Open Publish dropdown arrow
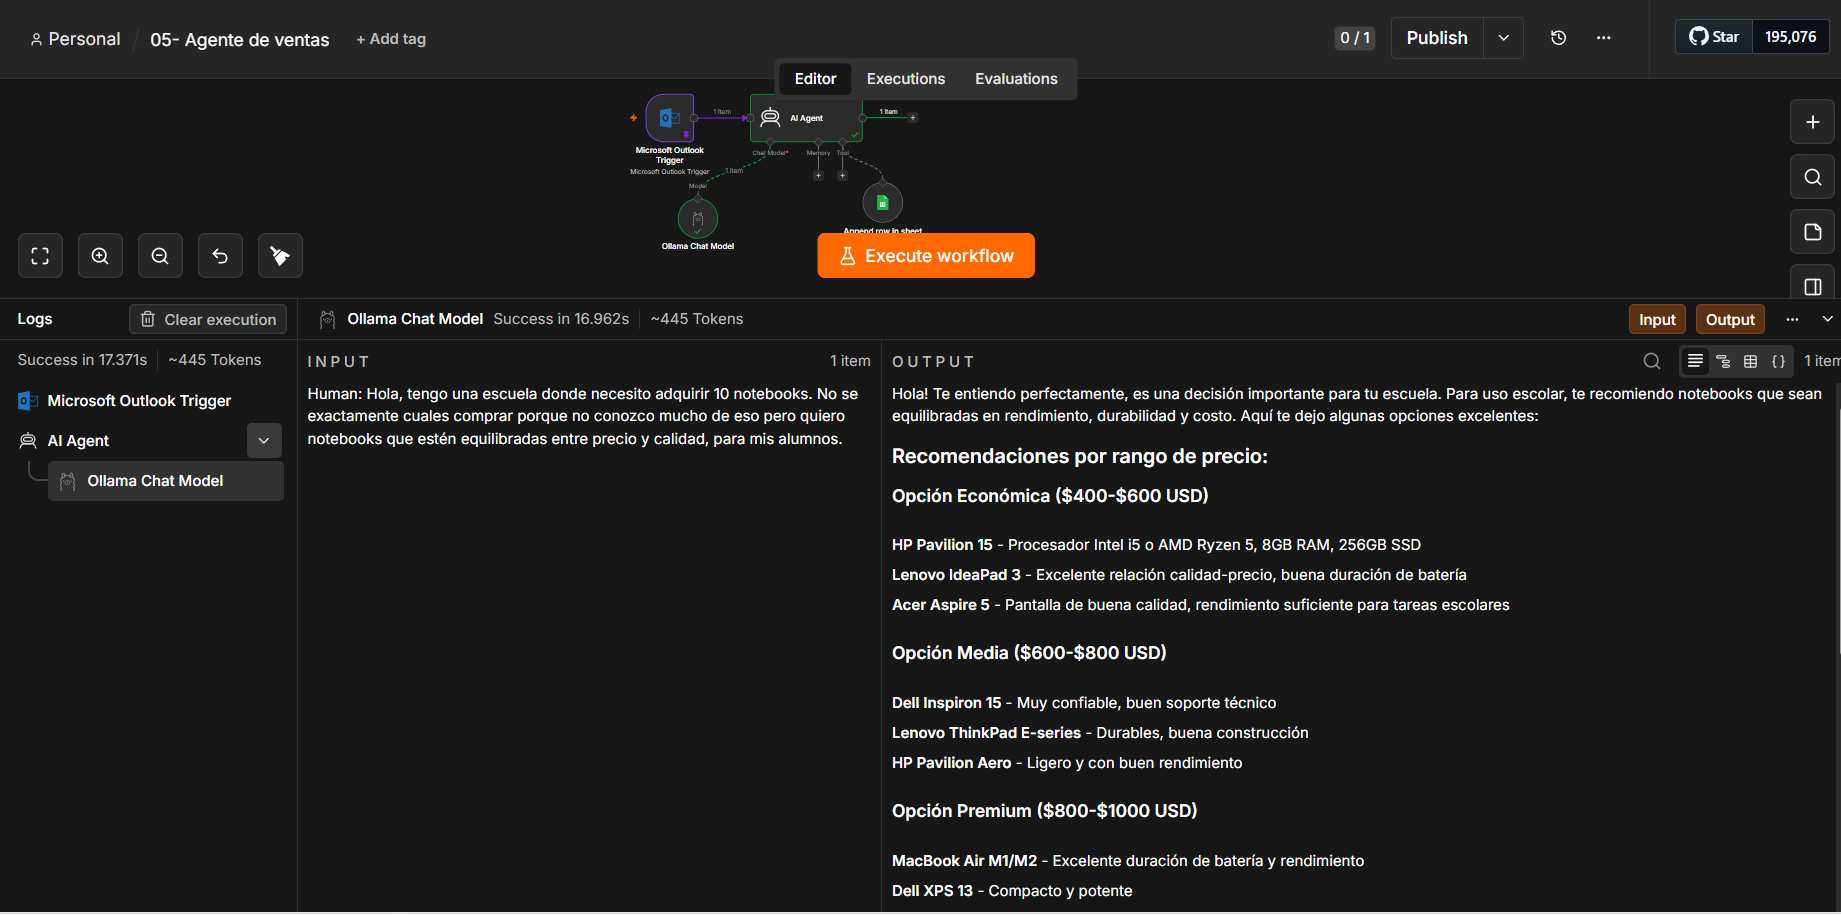Image resolution: width=1841 pixels, height=916 pixels. 1503,38
